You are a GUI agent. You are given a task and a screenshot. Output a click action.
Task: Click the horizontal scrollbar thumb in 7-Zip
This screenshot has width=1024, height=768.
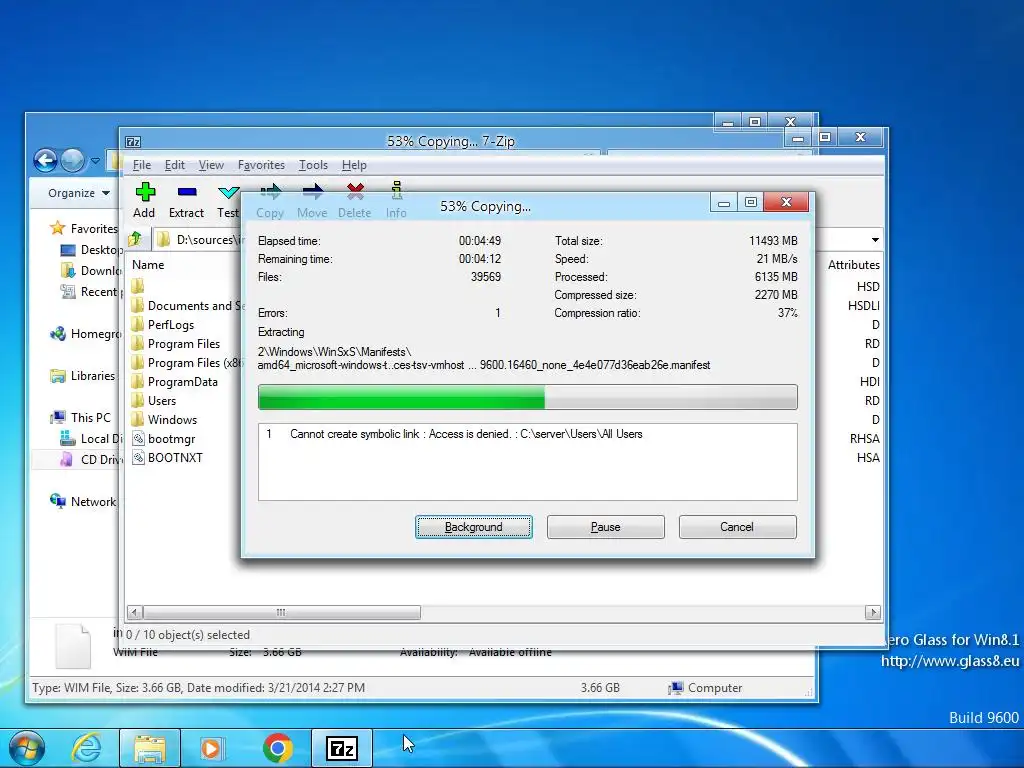(x=282, y=613)
